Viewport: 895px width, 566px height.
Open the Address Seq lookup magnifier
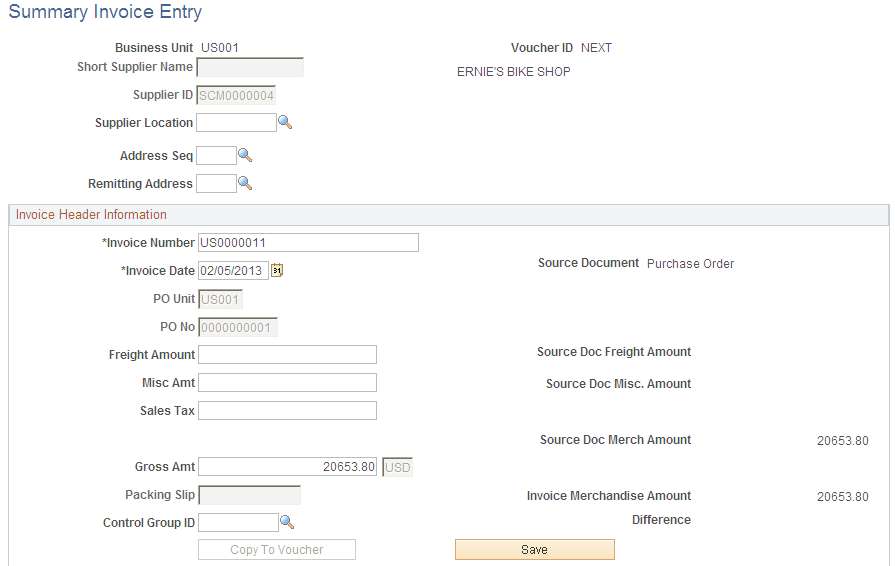click(x=245, y=155)
